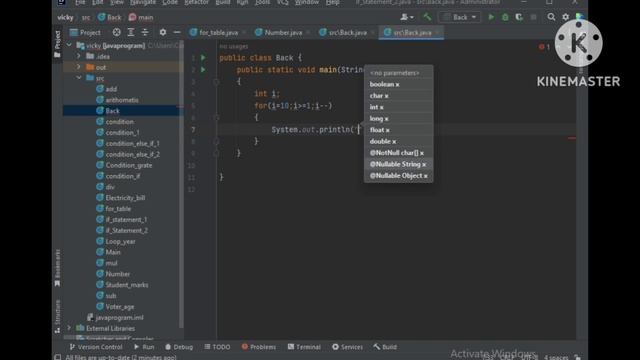Collapse all icon in Project panel
The width and height of the screenshot is (640, 360).
click(144, 32)
